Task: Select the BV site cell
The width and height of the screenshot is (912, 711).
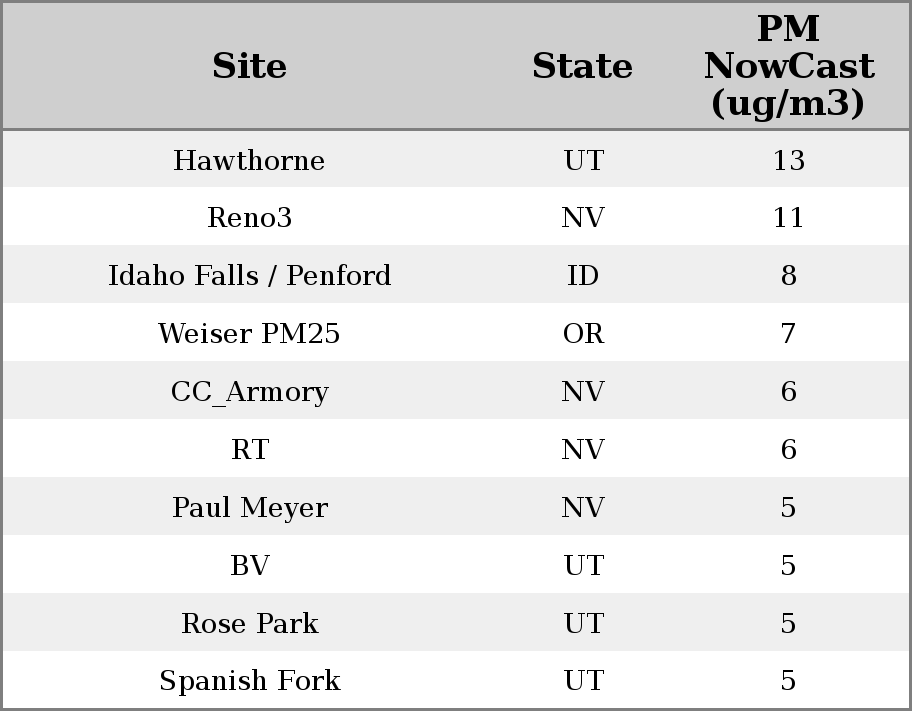Action: coord(249,566)
